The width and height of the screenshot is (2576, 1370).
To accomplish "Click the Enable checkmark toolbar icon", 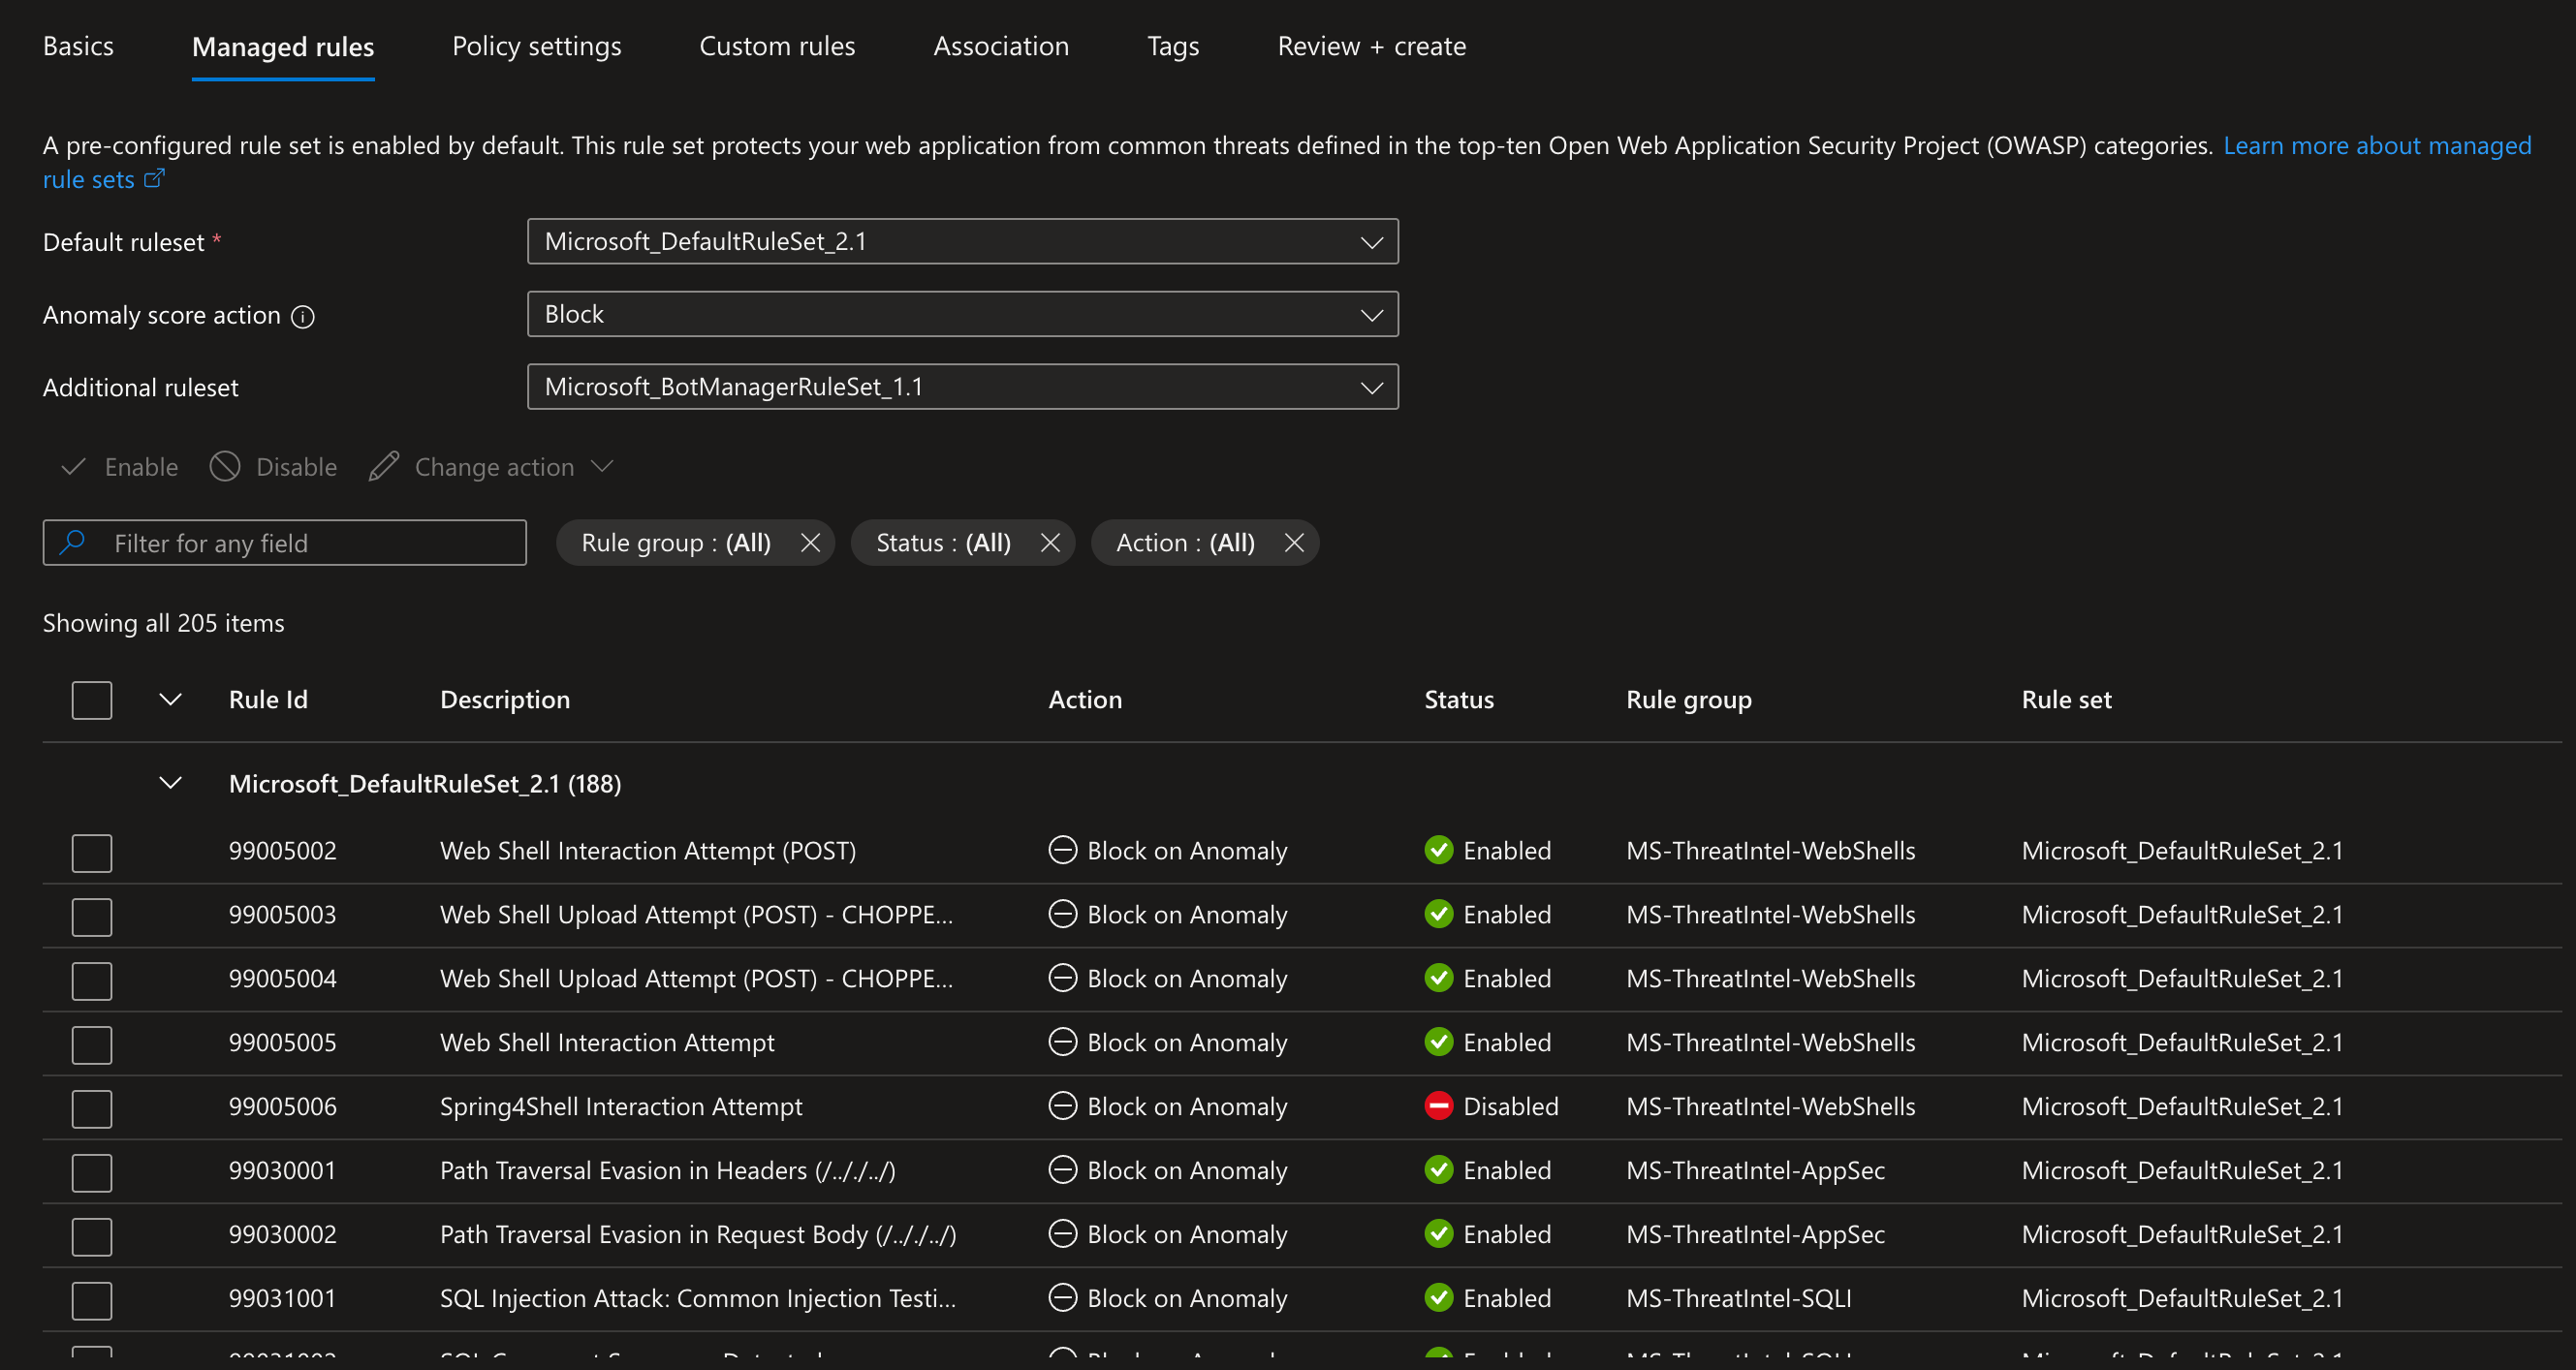I will click(x=73, y=467).
